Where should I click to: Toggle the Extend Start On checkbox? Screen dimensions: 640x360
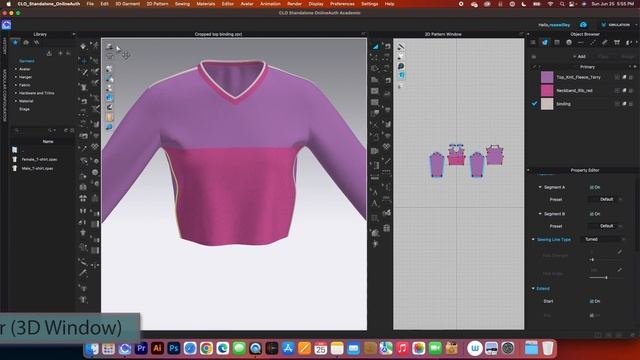pos(591,301)
